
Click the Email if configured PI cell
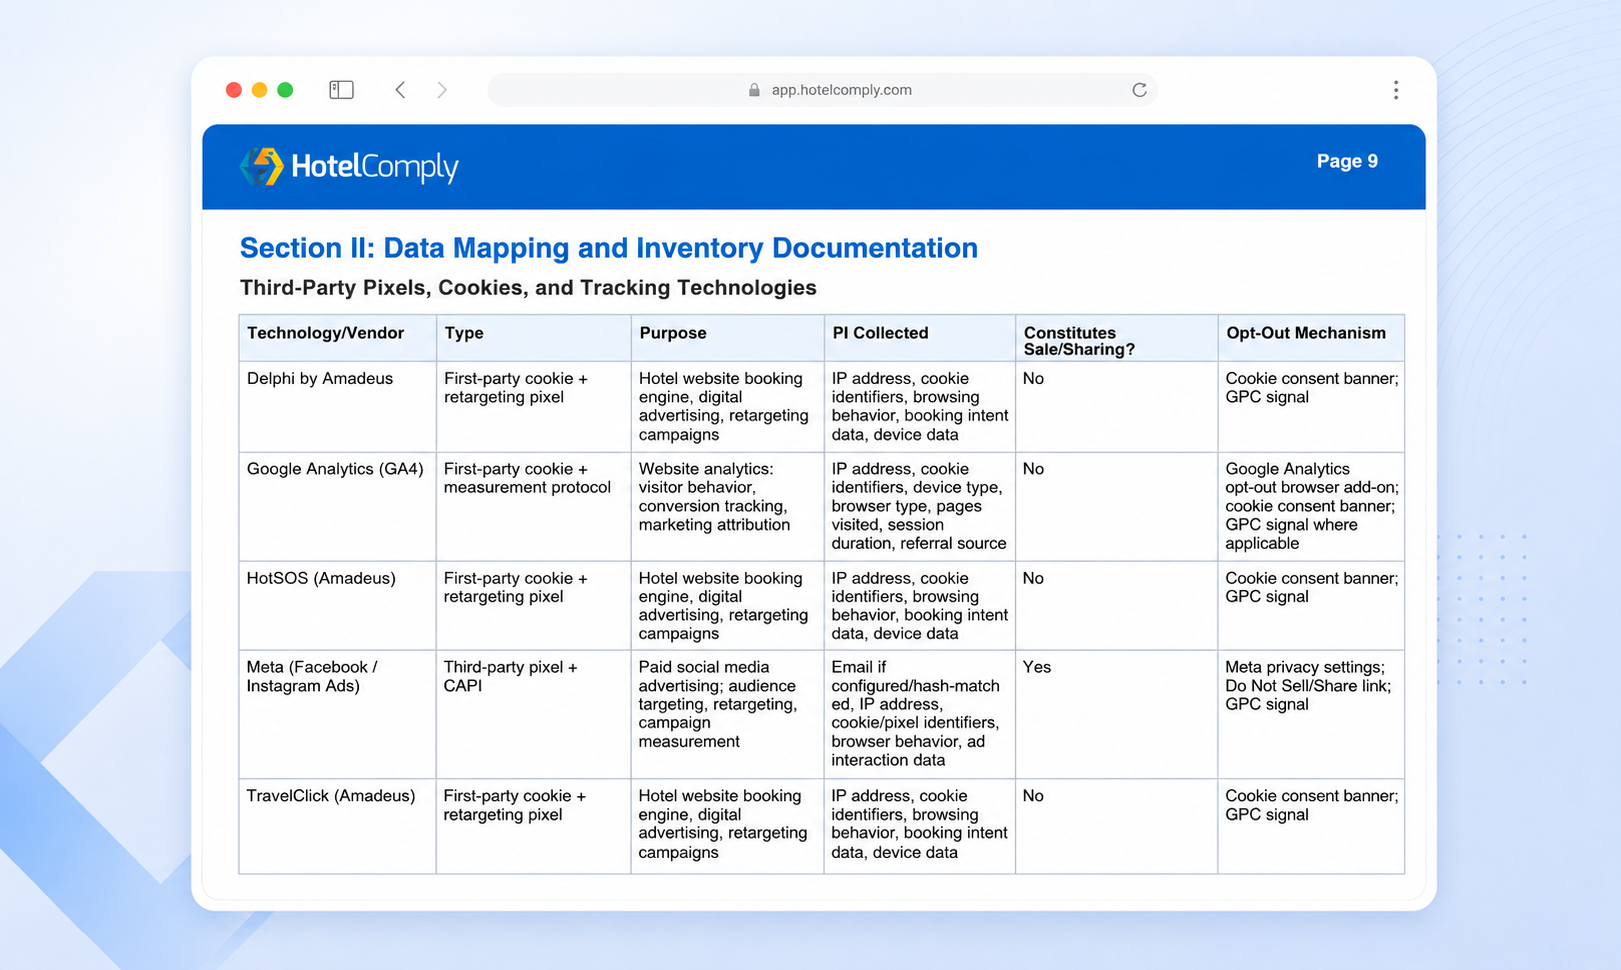coord(919,714)
